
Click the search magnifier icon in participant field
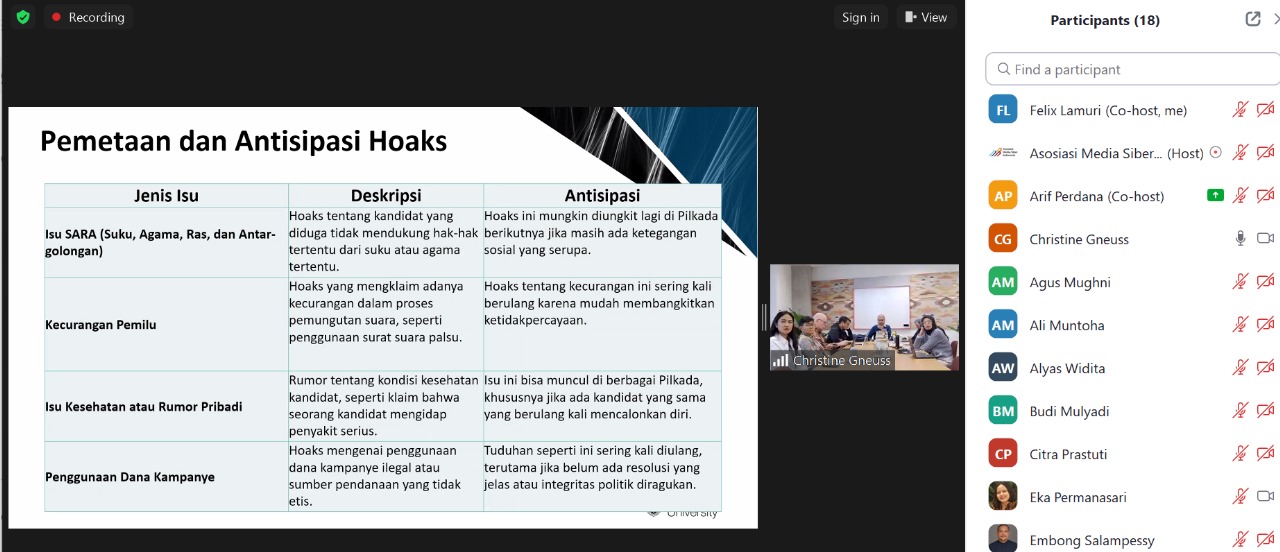click(1003, 69)
